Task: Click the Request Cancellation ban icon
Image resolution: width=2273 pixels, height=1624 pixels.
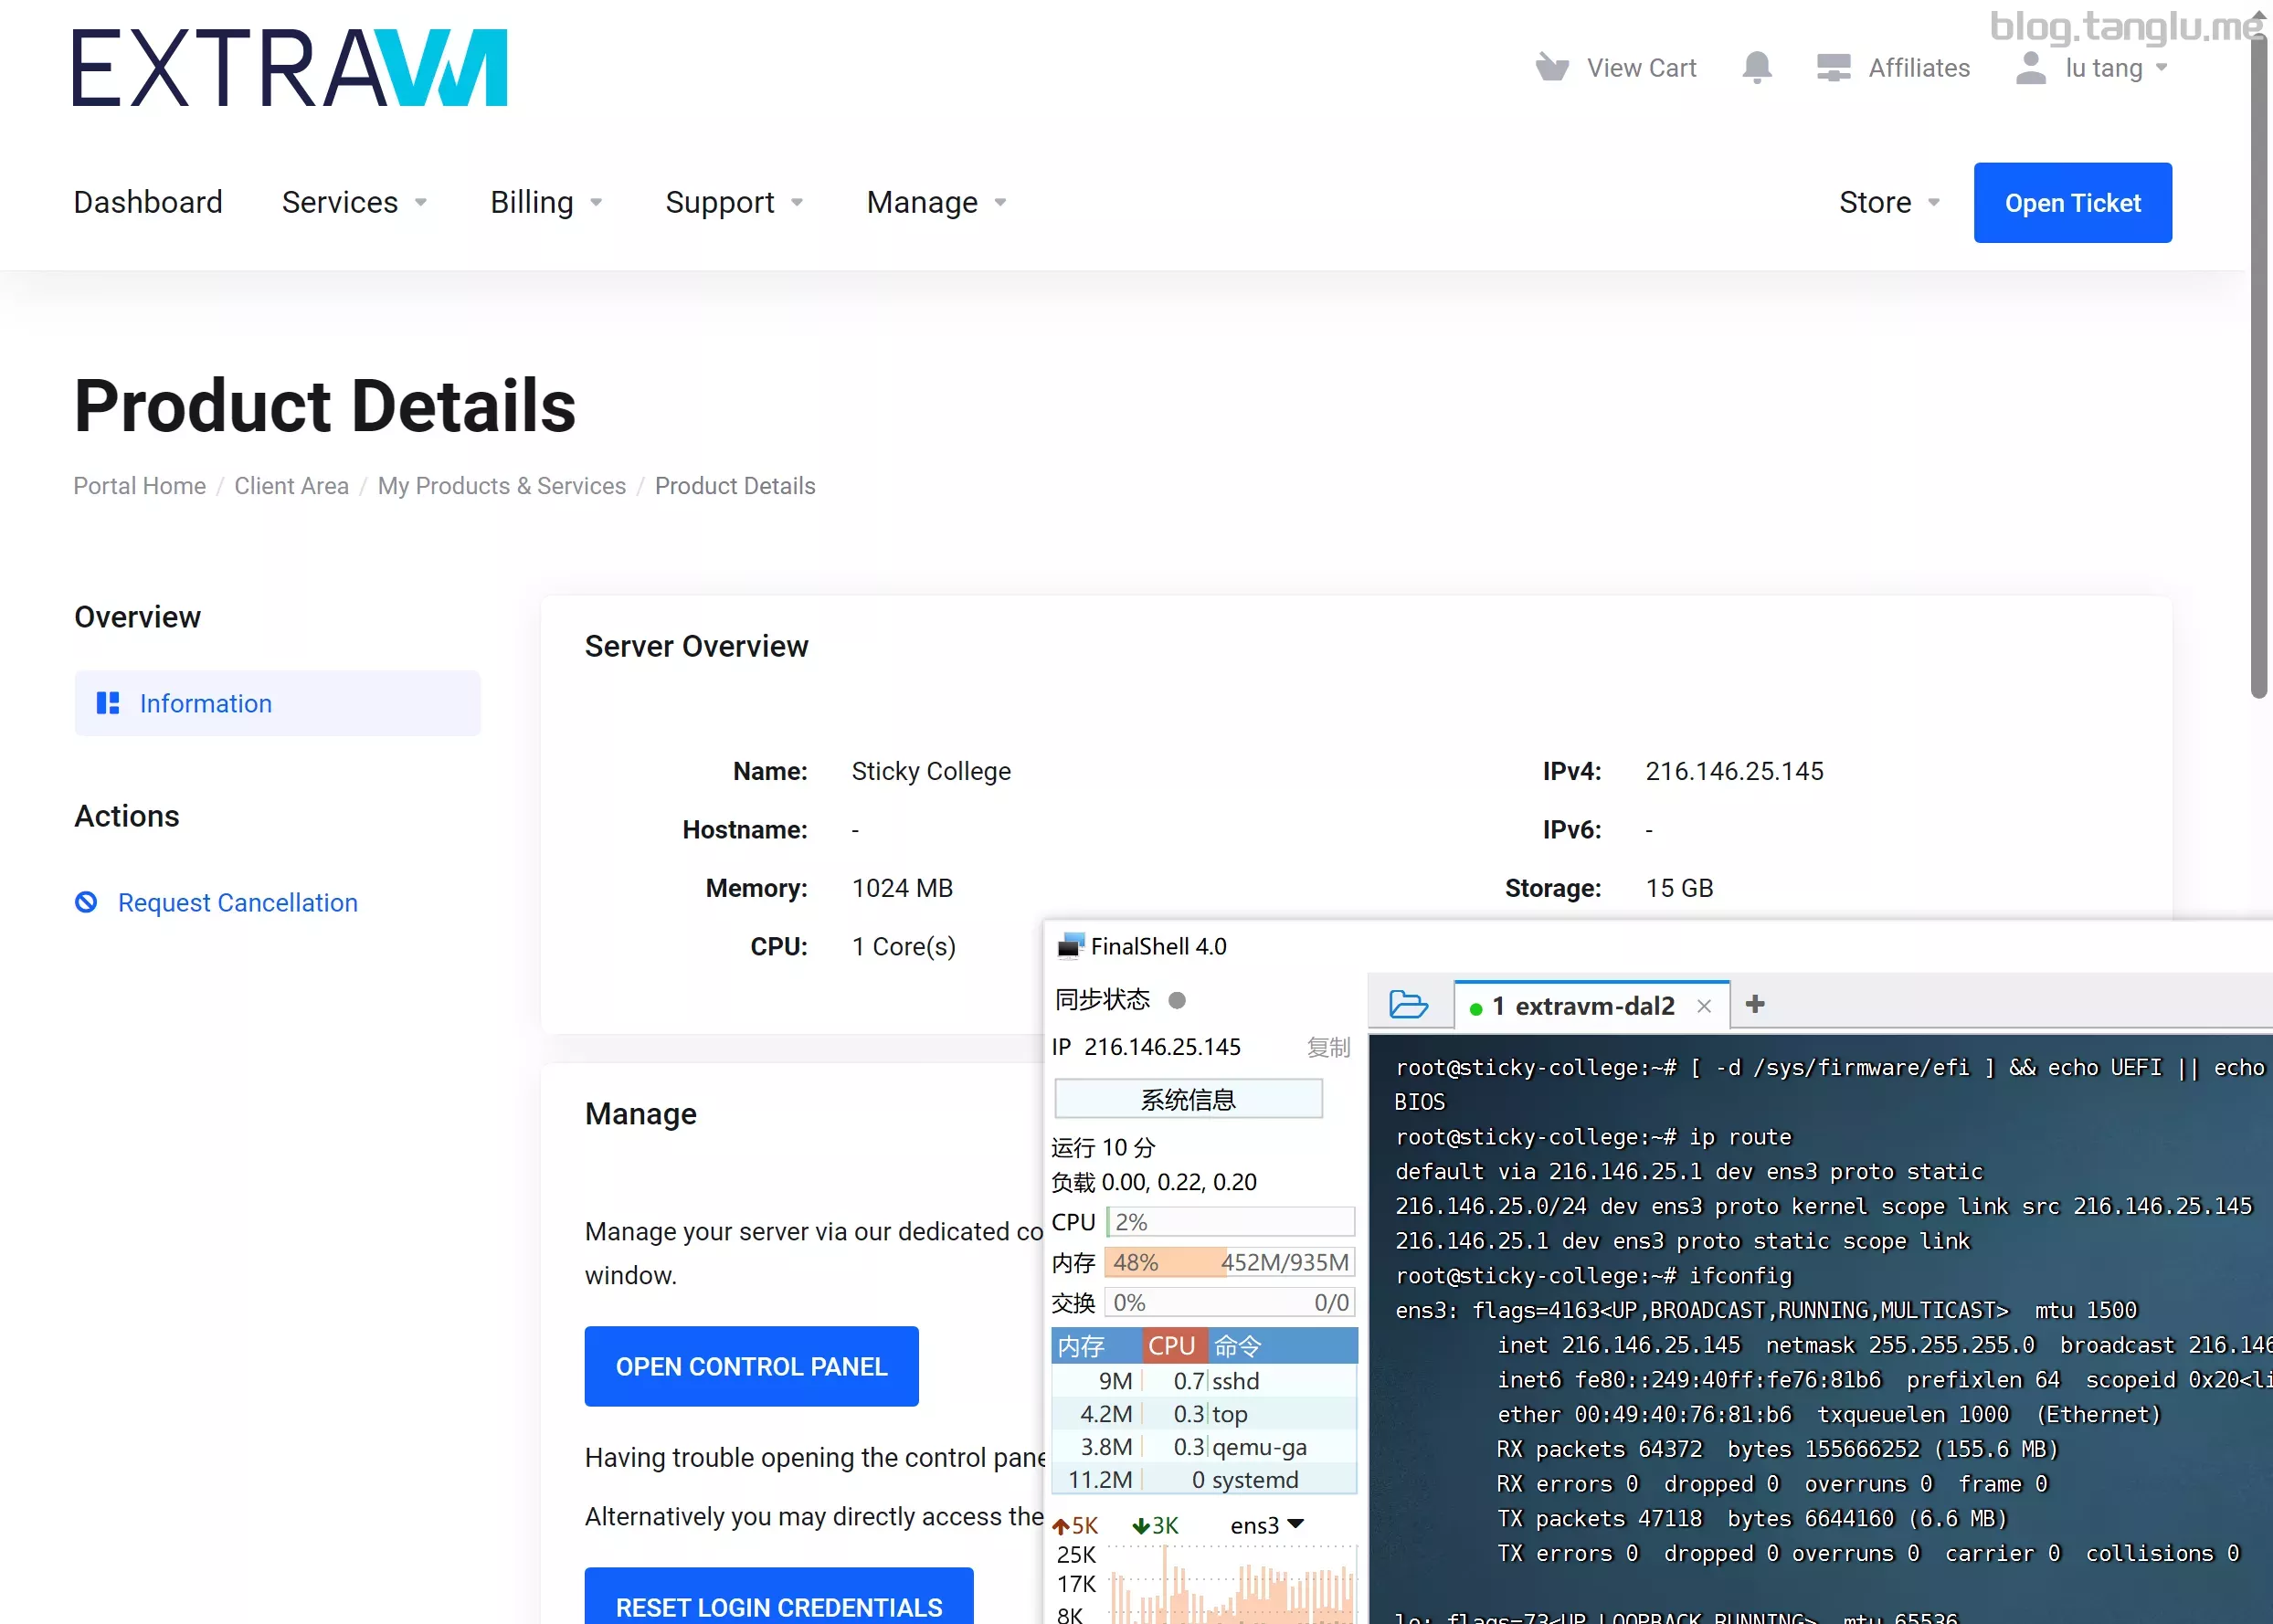Action: (x=87, y=902)
